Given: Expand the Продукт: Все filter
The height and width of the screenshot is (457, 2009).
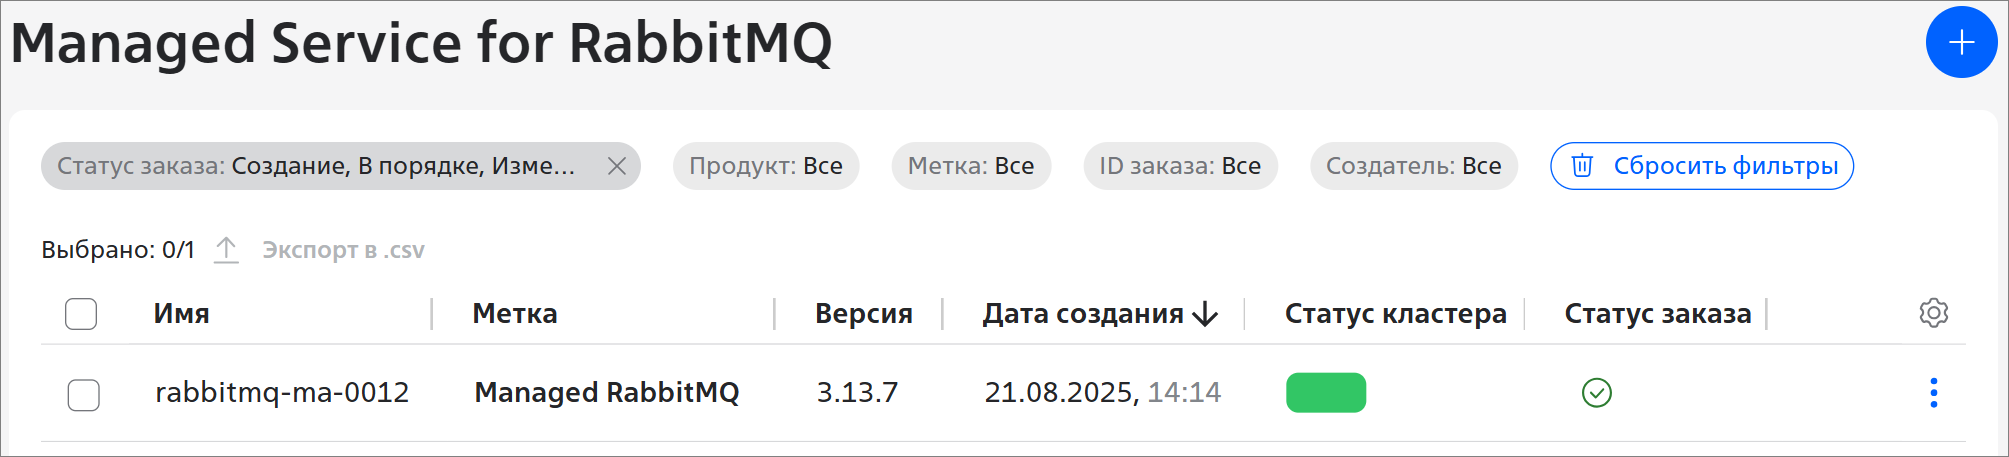Looking at the screenshot, I should (x=765, y=166).
